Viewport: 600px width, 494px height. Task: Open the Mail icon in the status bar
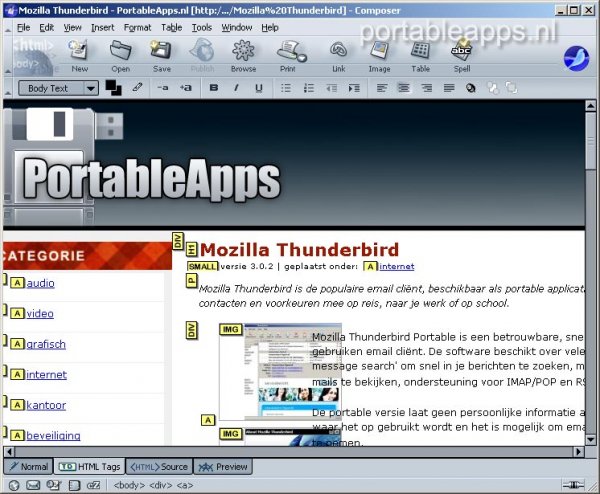pos(33,485)
